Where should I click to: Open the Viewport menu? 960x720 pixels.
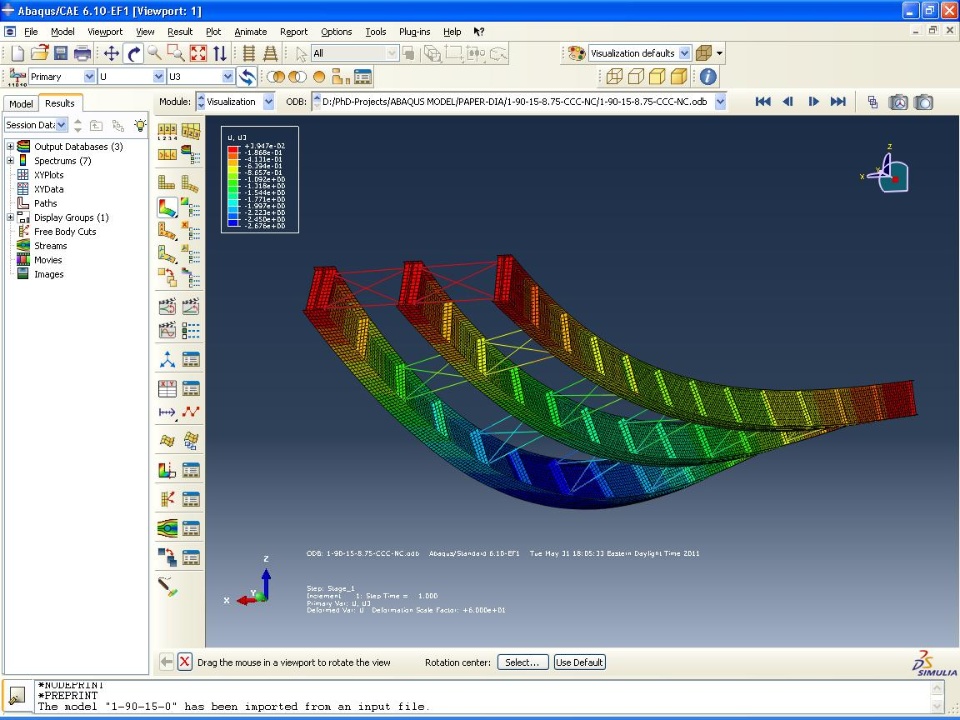click(105, 32)
